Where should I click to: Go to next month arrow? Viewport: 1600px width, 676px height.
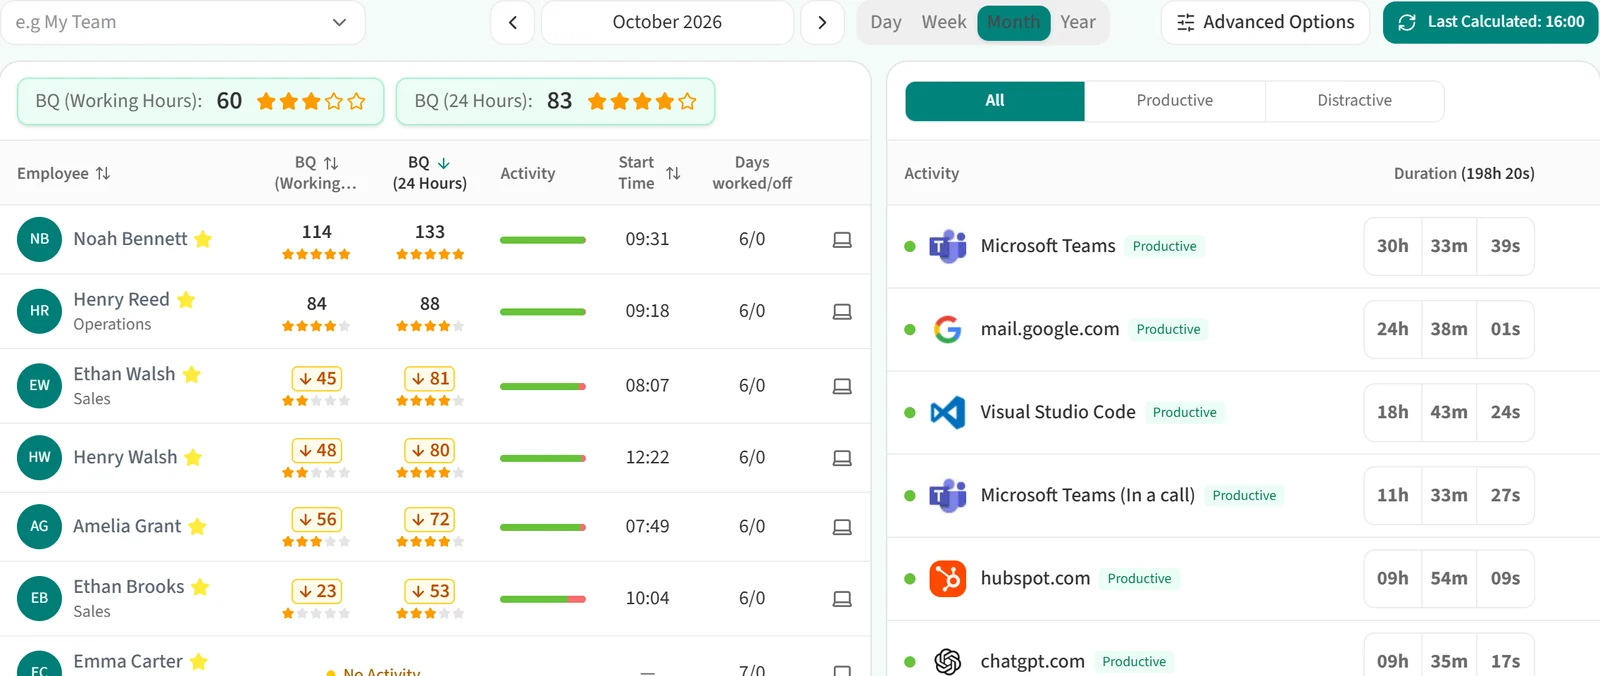point(822,22)
